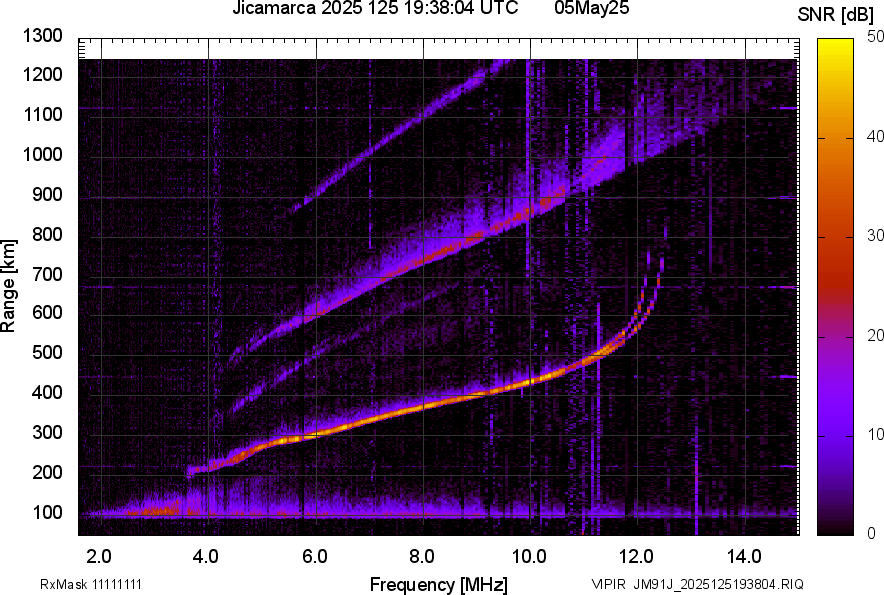Viewport: 884px width, 595px height.
Task: Click the 'Range [km]' axis label
Action: [x=8, y=286]
